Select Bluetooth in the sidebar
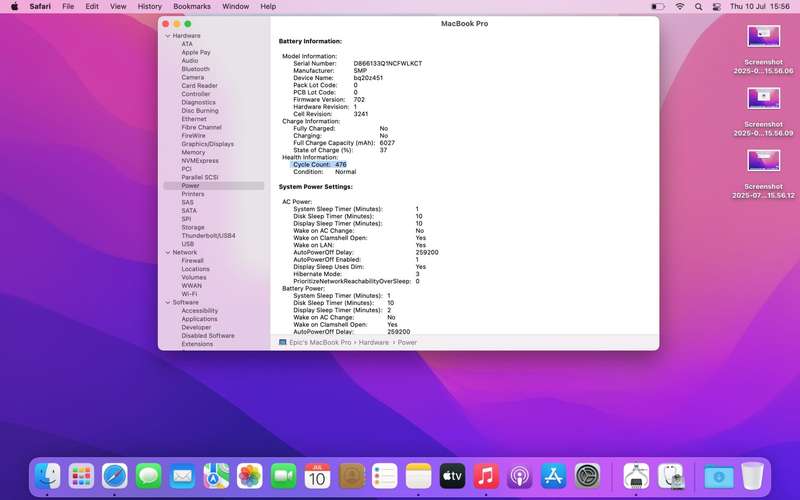 pos(195,69)
